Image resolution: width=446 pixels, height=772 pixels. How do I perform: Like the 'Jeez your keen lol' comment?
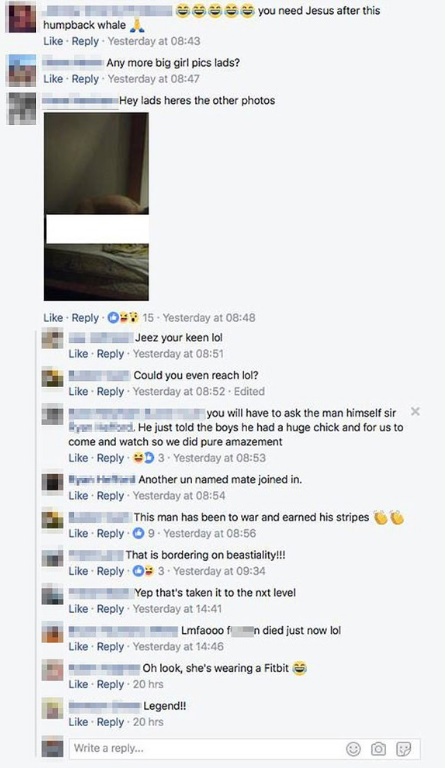click(x=78, y=354)
